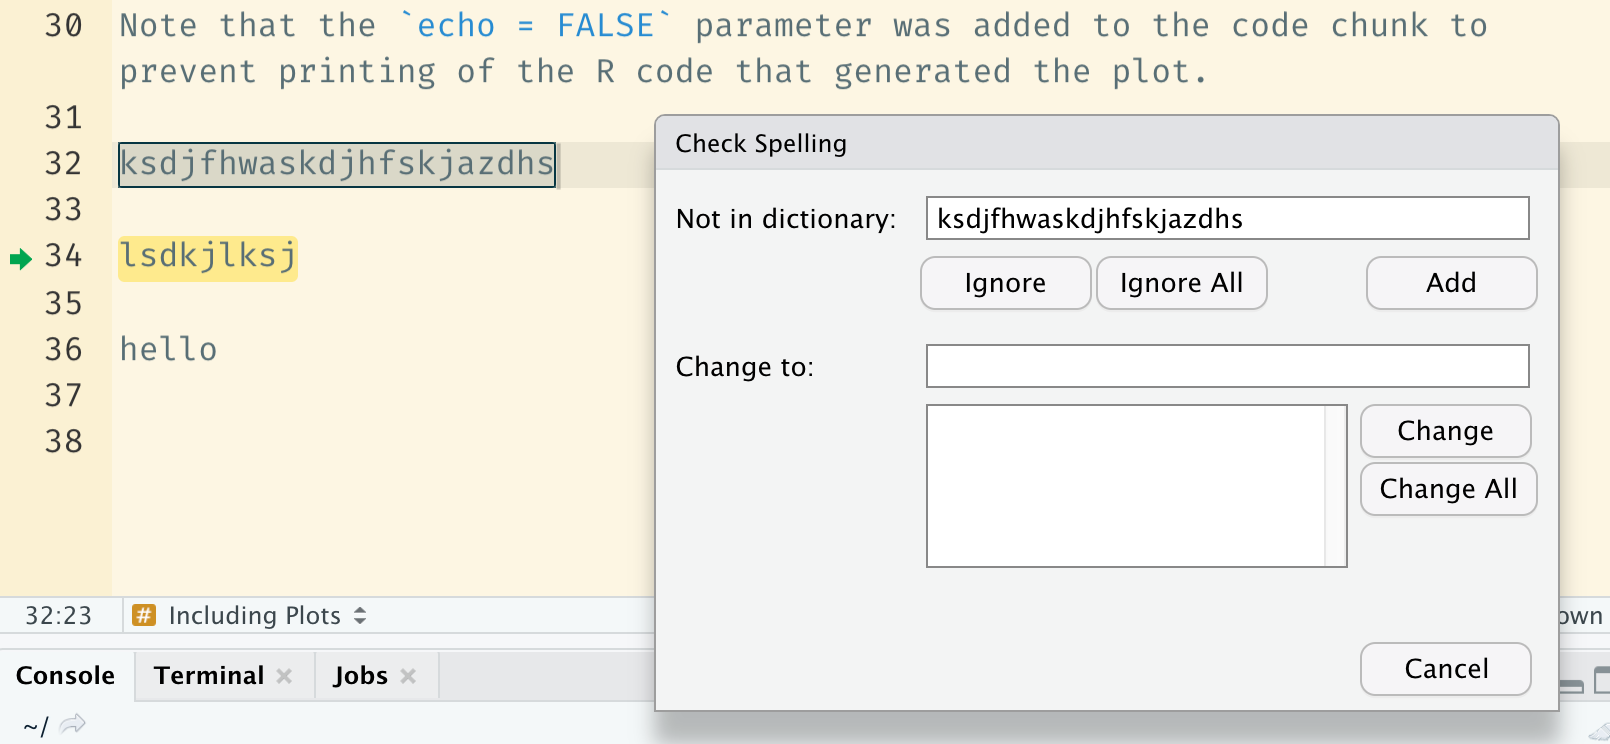This screenshot has height=744, width=1610.
Task: Click the Ignore button
Action: click(1005, 283)
